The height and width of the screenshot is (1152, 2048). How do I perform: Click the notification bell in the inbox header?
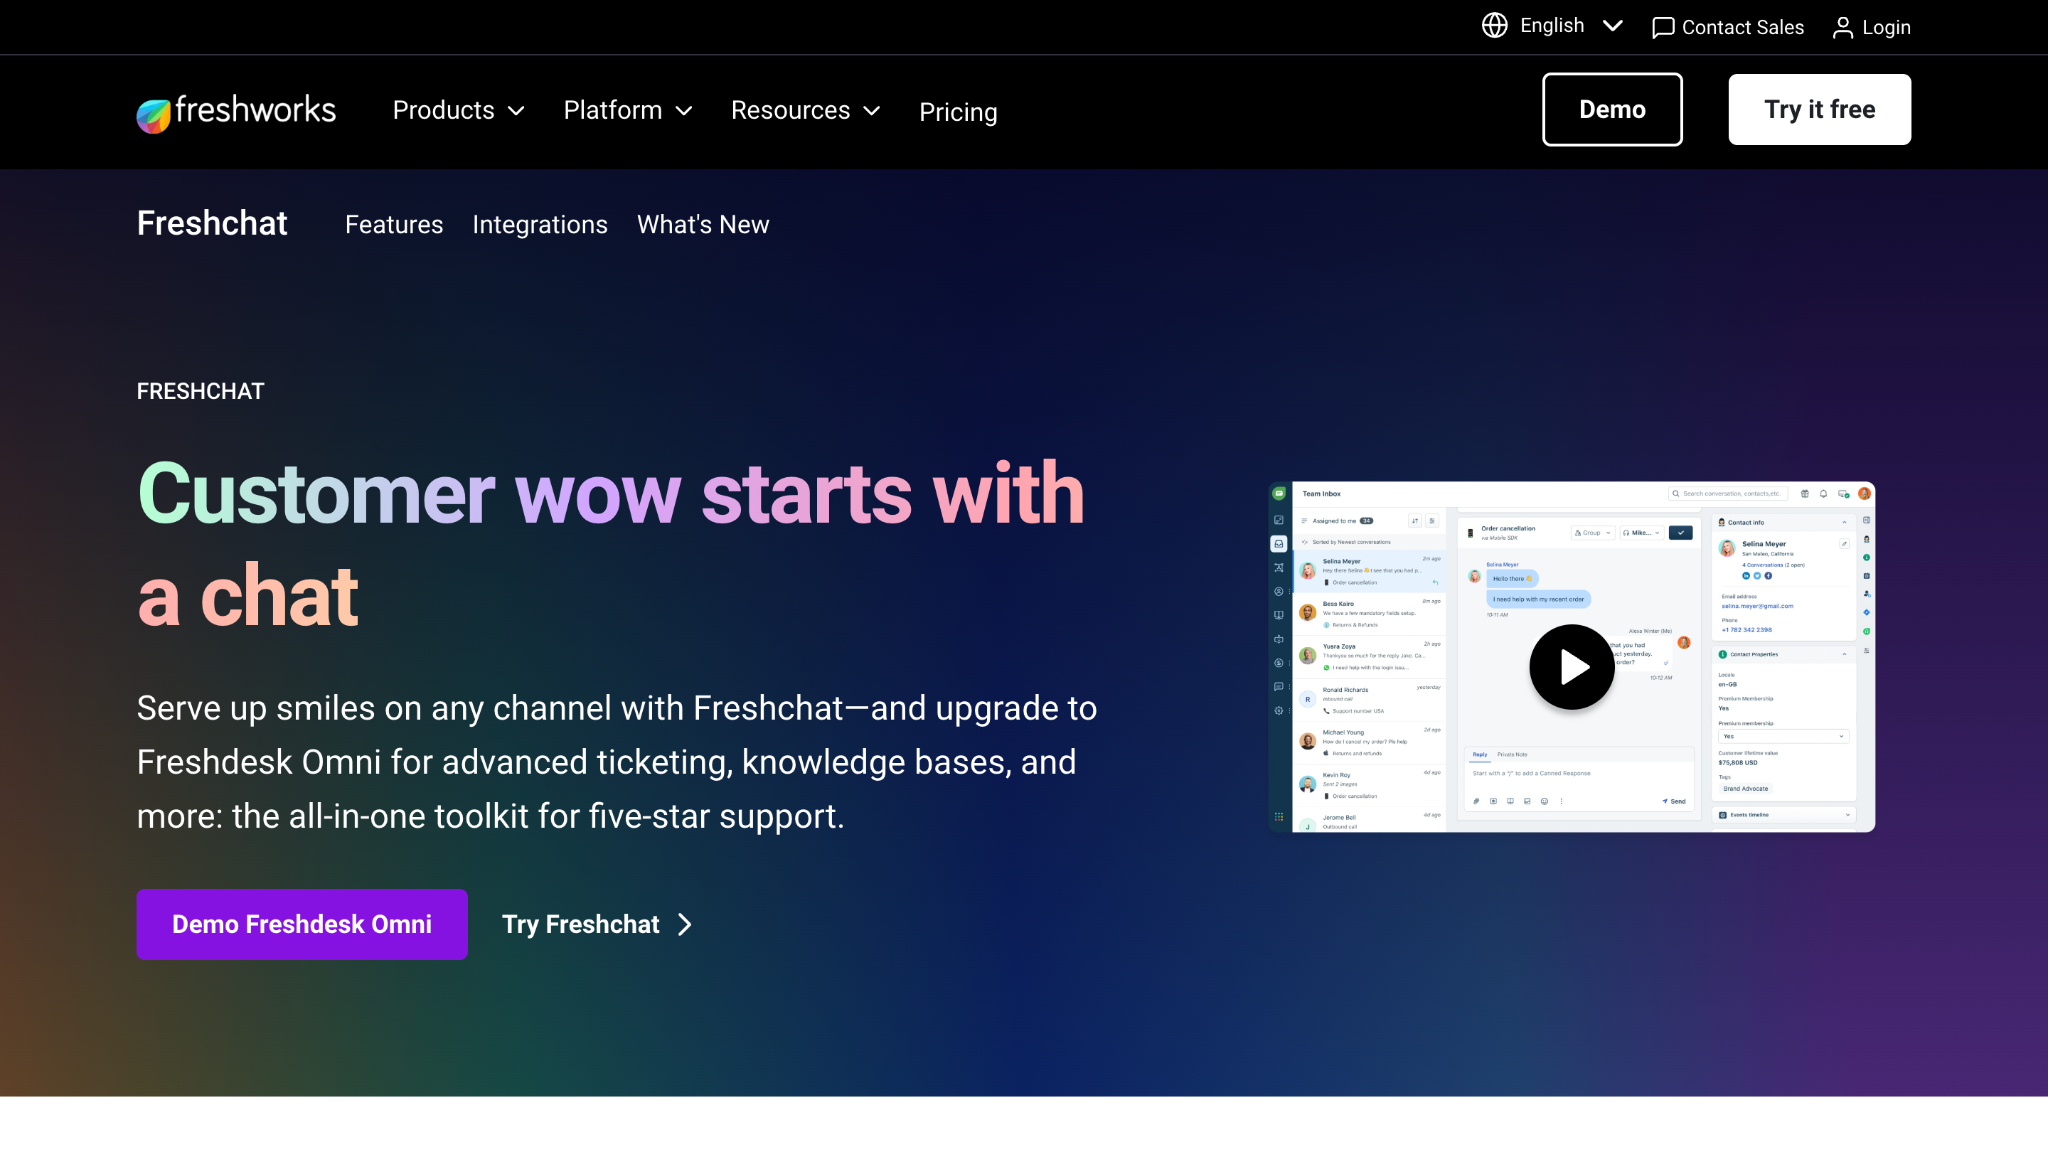(1823, 494)
